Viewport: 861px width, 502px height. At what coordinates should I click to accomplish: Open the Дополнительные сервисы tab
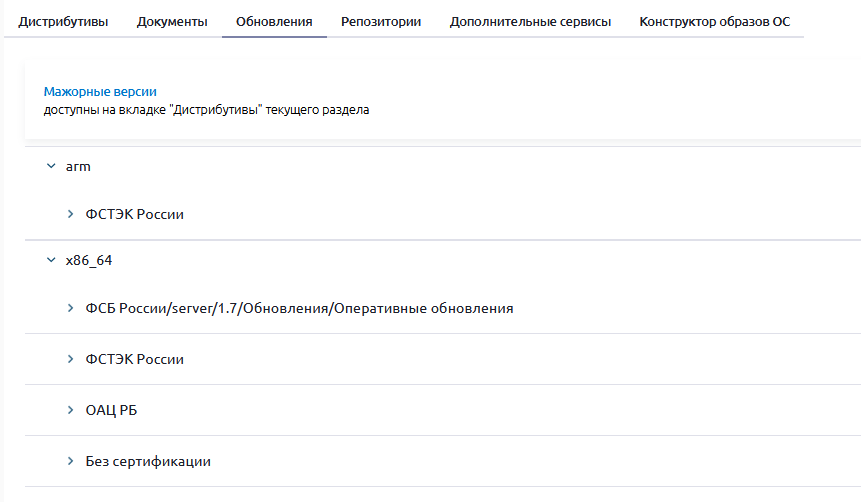click(530, 21)
